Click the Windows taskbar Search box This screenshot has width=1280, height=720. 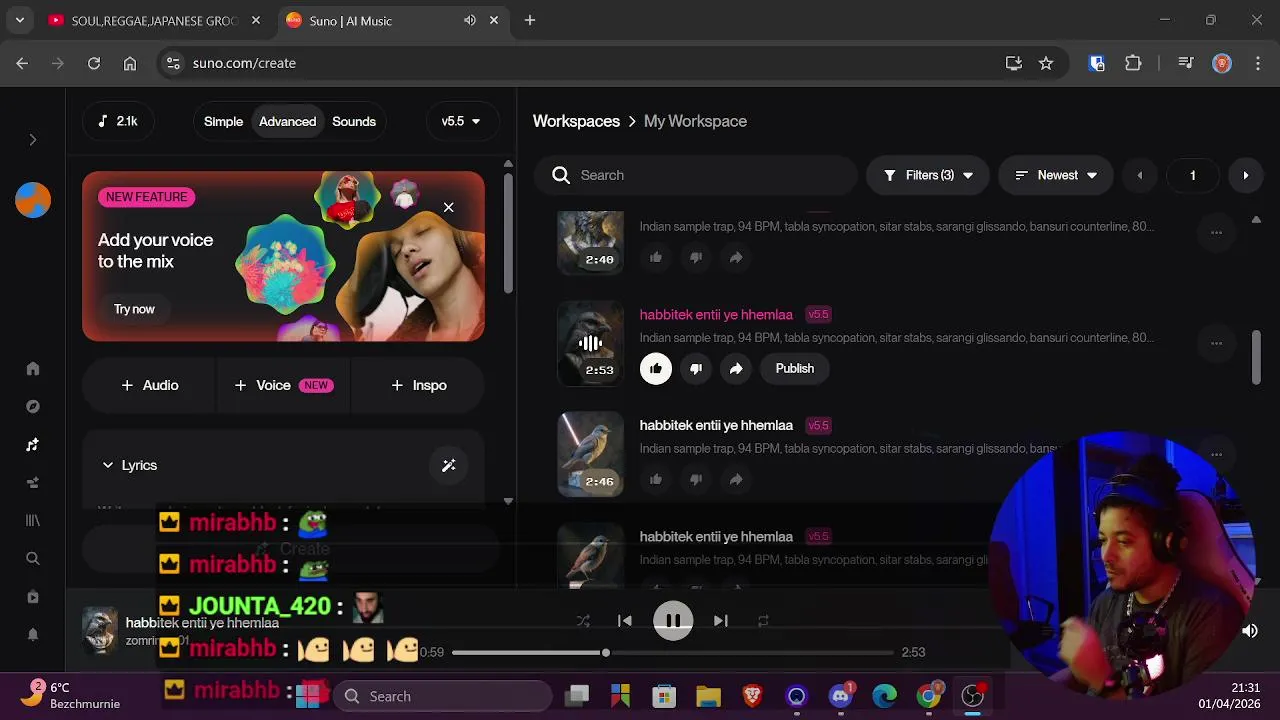click(x=444, y=696)
